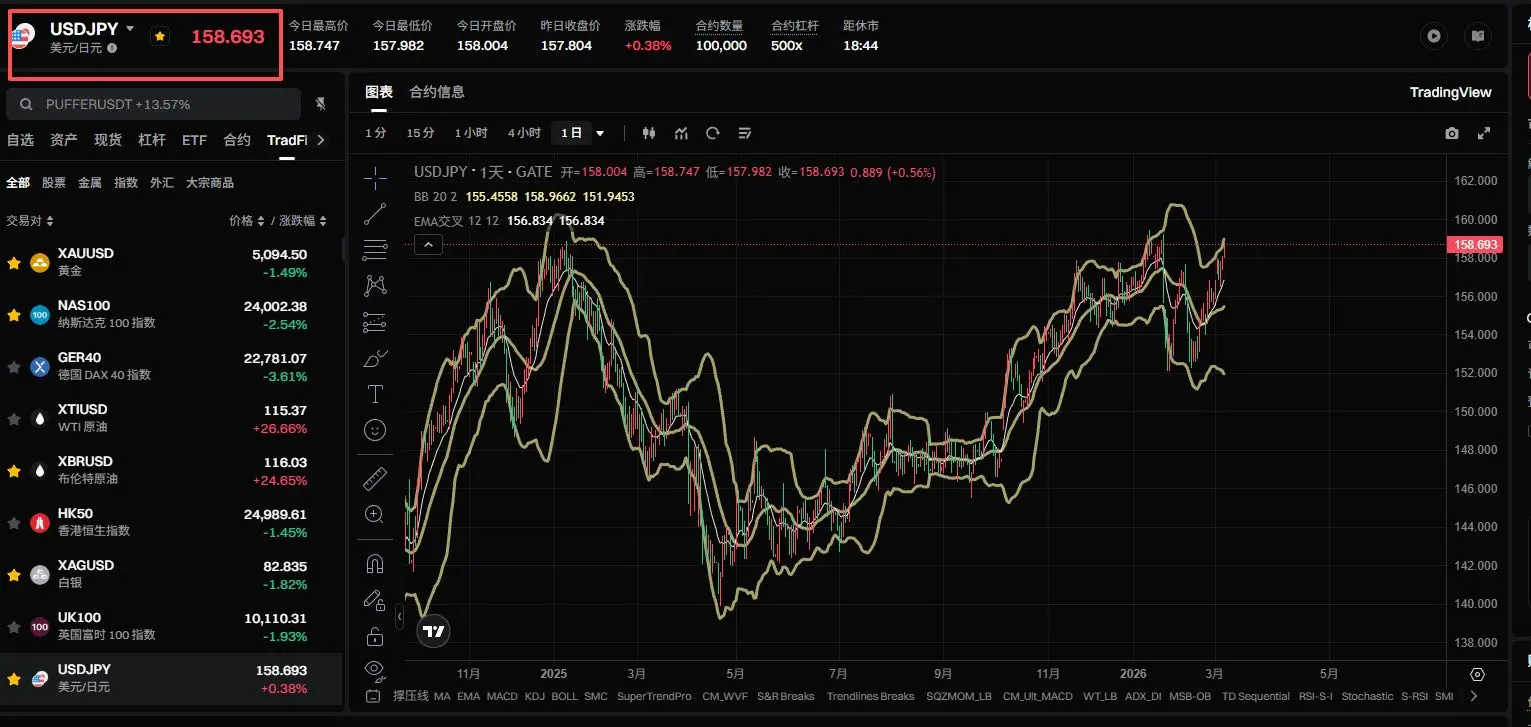The width and height of the screenshot is (1531, 727).
Task: Select the XABCD pattern tool
Action: pos(375,285)
